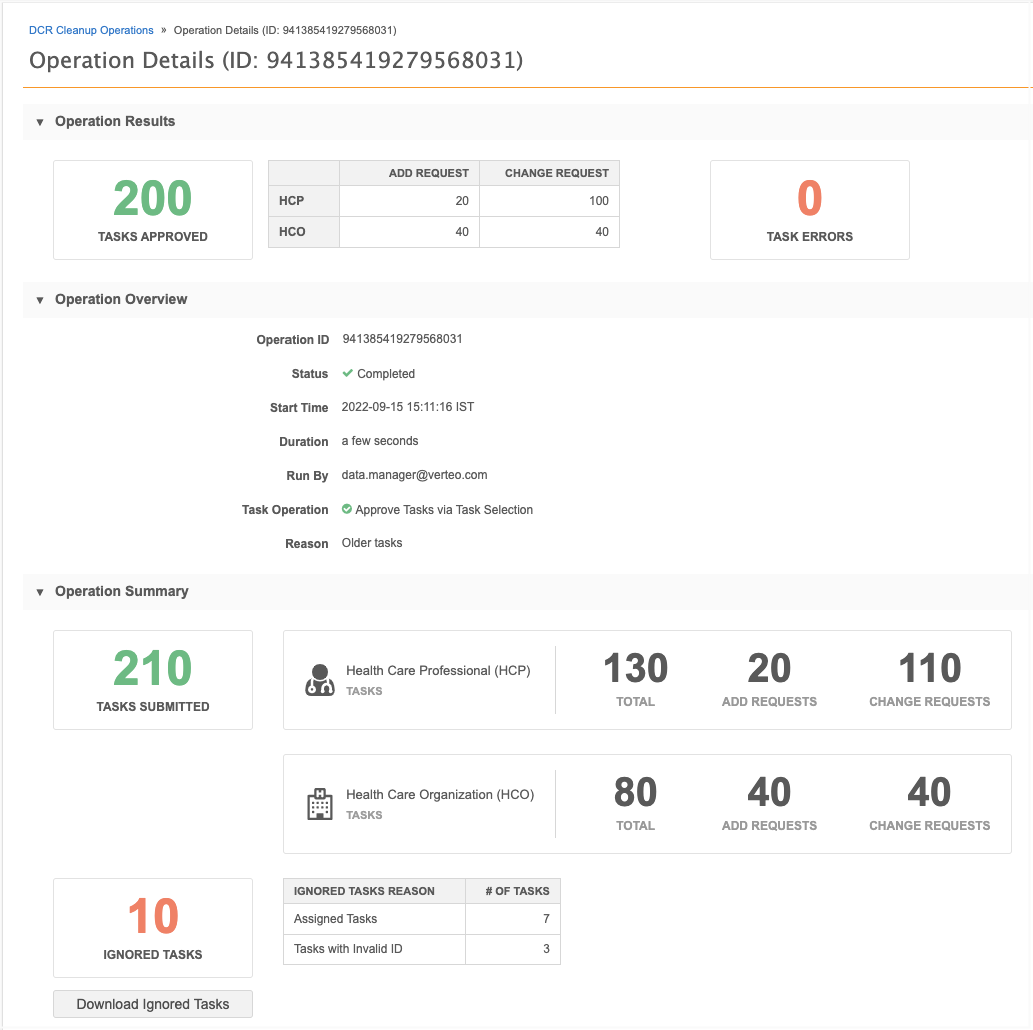
Task: Click the HCP change request value 100
Action: tap(598, 201)
